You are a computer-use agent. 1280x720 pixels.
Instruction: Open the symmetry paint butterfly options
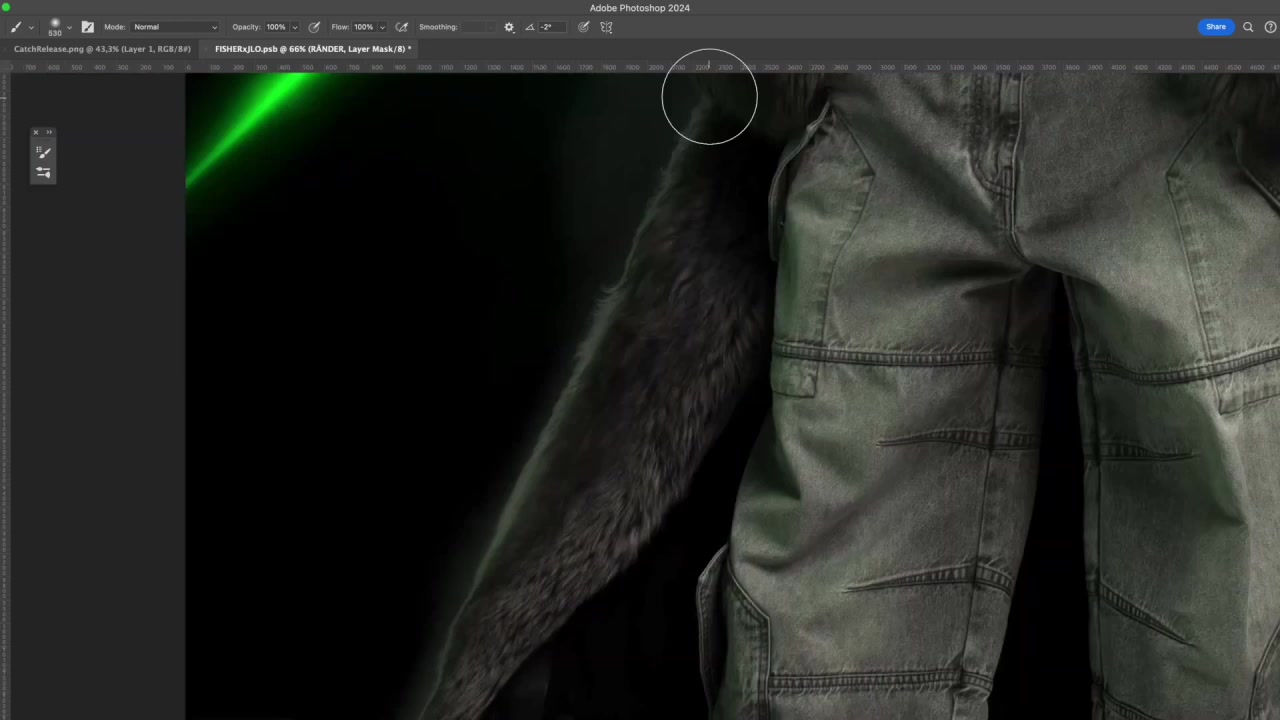pyautogui.click(x=606, y=27)
